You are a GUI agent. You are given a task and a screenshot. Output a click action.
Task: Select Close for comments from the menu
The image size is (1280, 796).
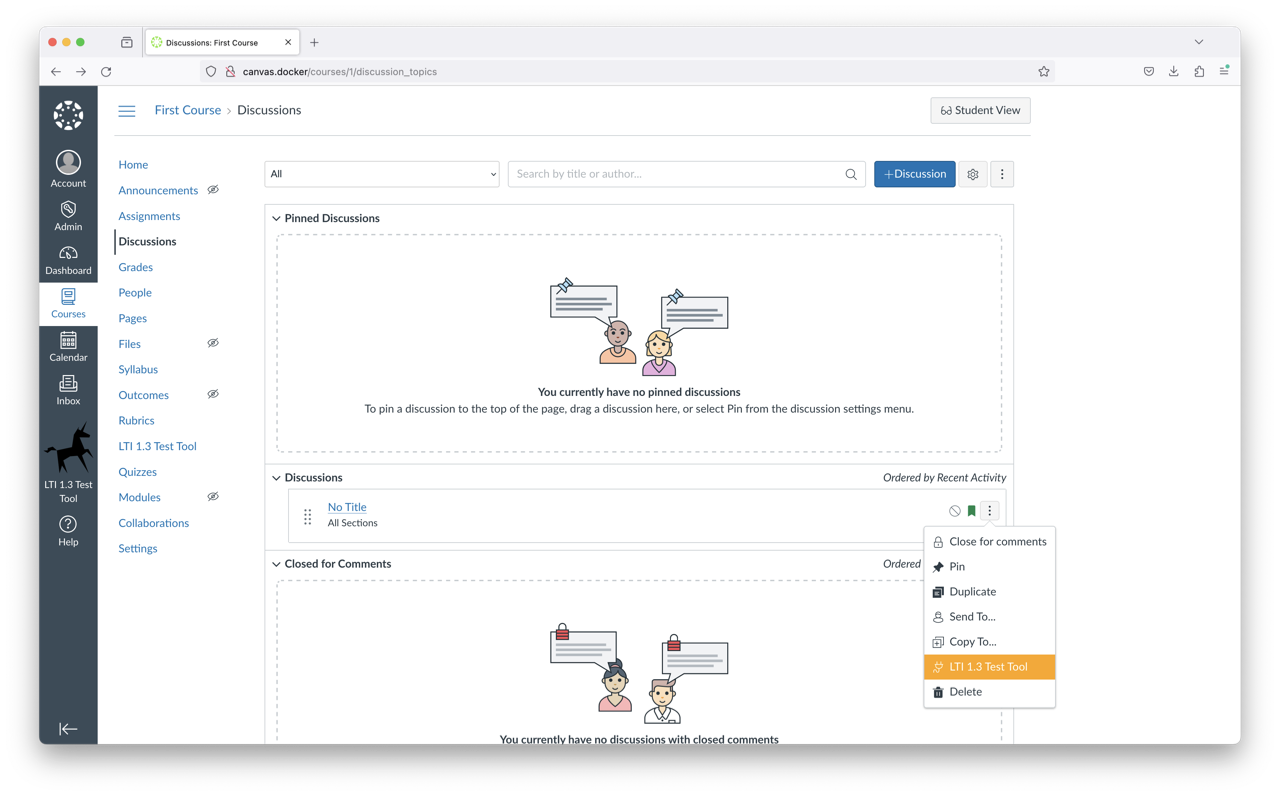pos(996,542)
